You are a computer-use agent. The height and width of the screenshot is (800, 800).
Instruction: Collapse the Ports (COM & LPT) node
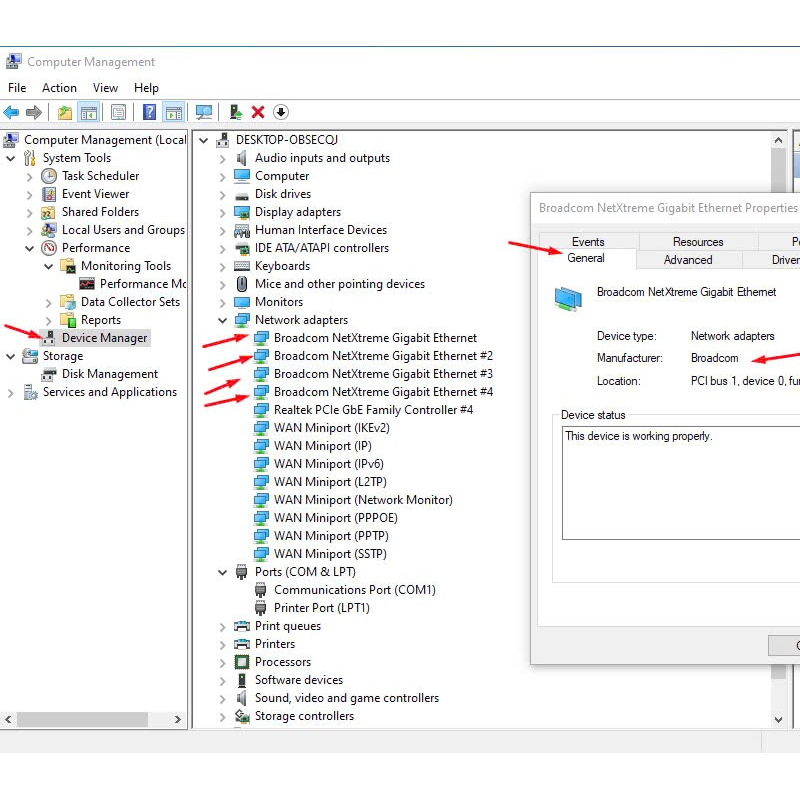[x=223, y=572]
